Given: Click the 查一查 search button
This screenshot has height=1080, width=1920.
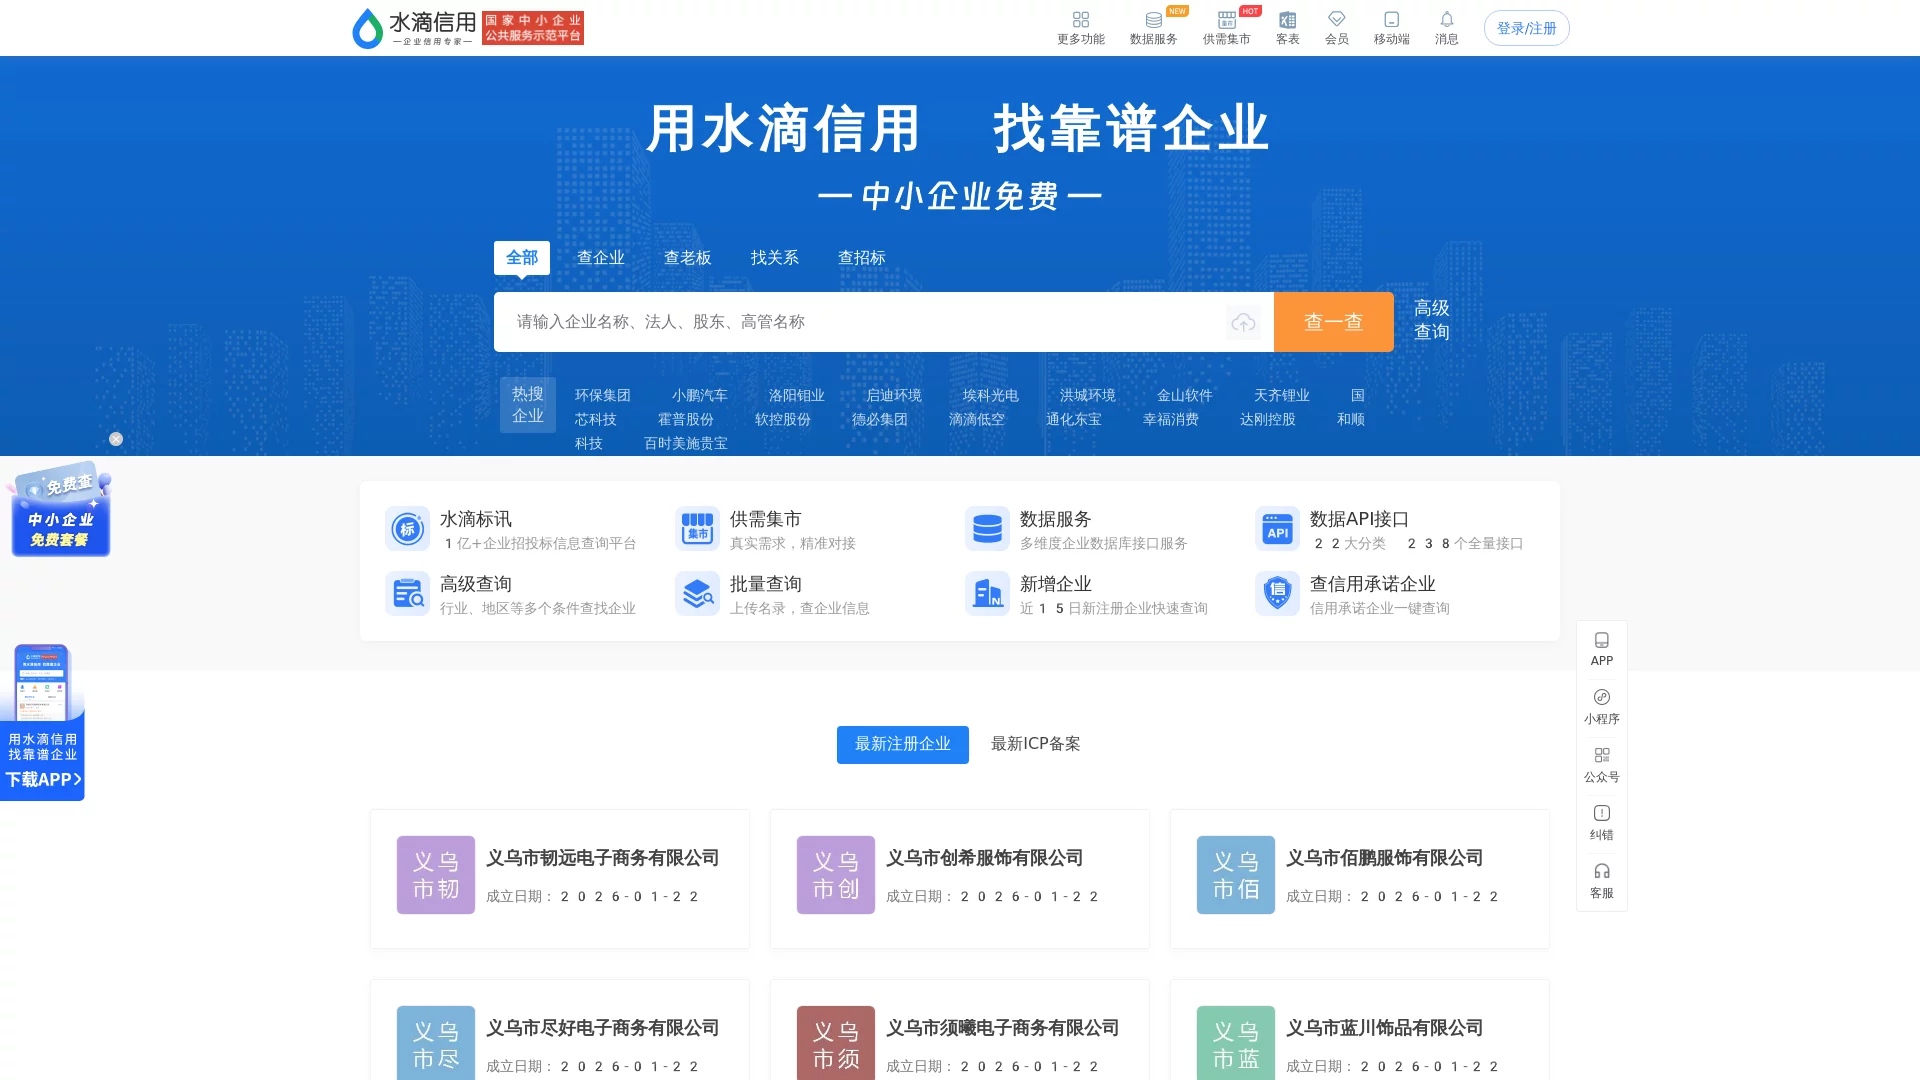Looking at the screenshot, I should (1333, 321).
